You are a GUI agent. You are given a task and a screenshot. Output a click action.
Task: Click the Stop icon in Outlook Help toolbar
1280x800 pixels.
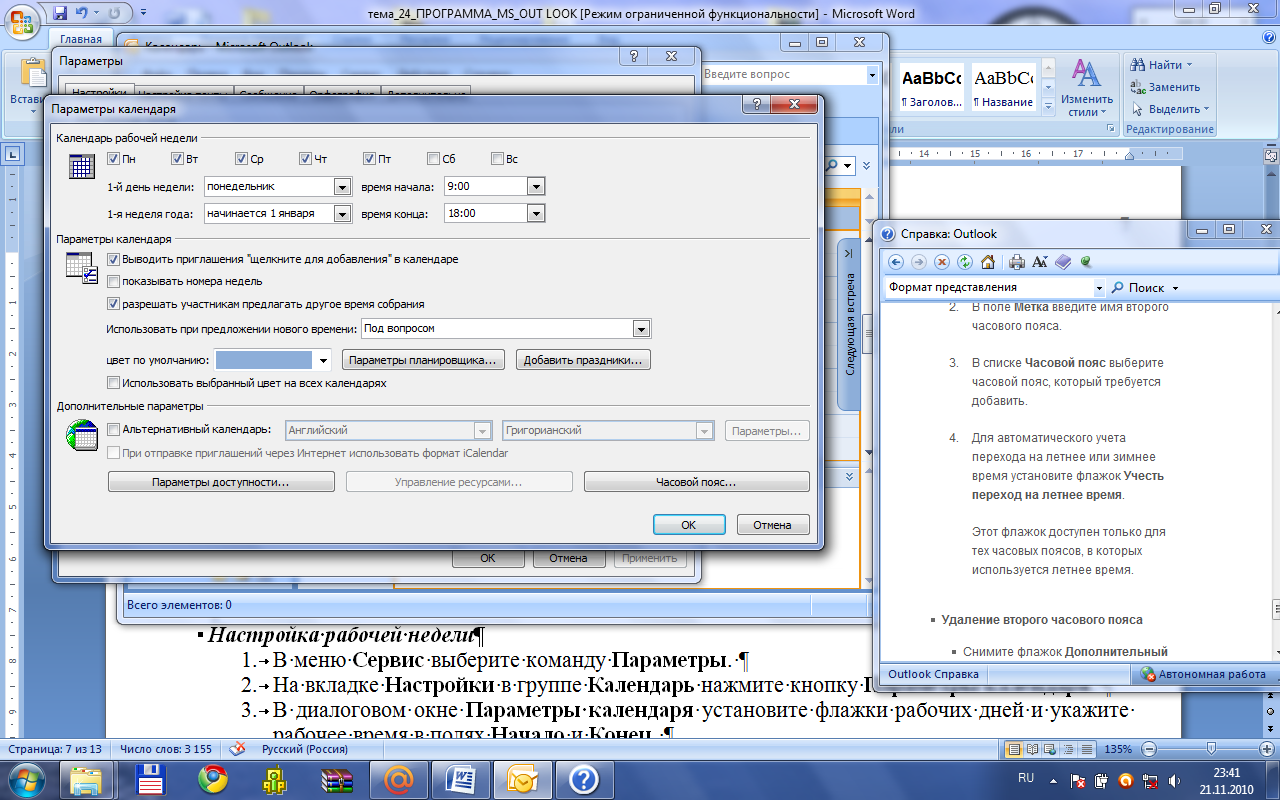pos(942,262)
